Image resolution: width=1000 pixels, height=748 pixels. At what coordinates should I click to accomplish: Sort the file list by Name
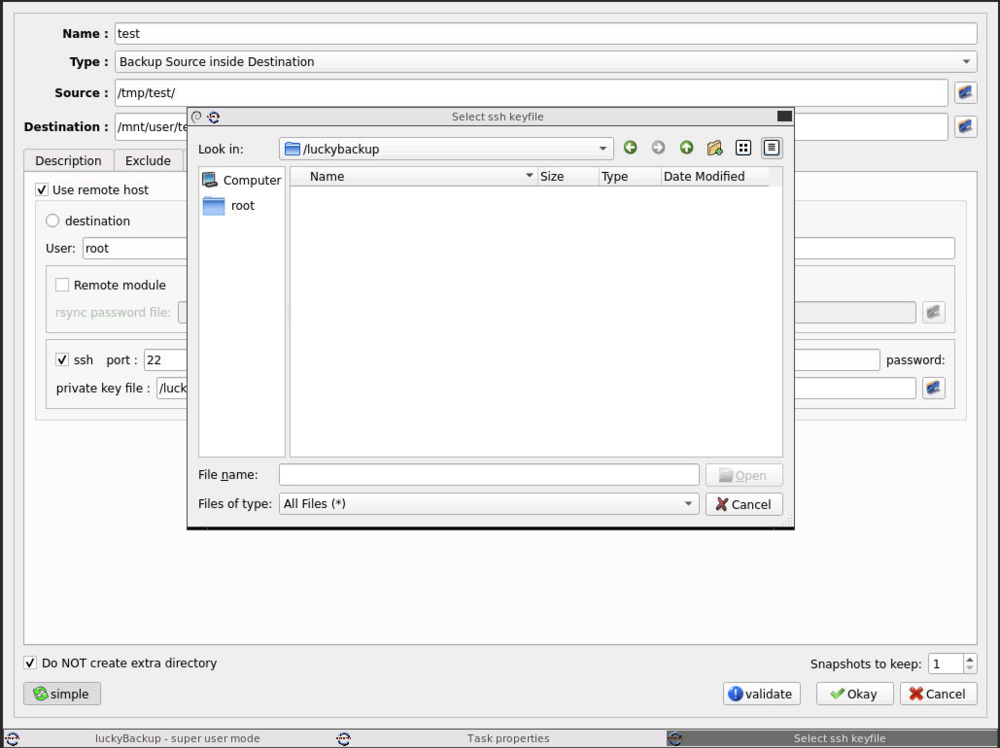coord(413,177)
